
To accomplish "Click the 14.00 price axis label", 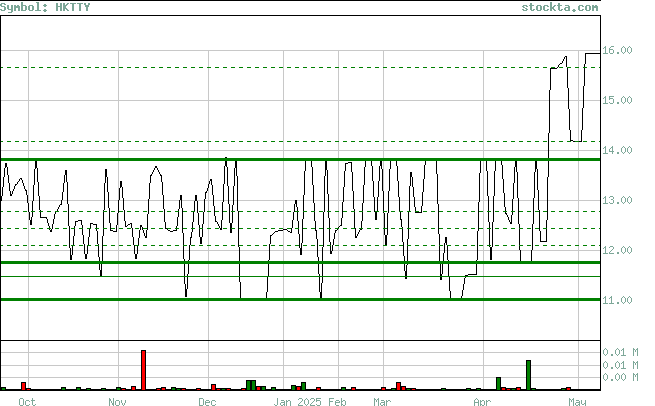I will point(617,150).
